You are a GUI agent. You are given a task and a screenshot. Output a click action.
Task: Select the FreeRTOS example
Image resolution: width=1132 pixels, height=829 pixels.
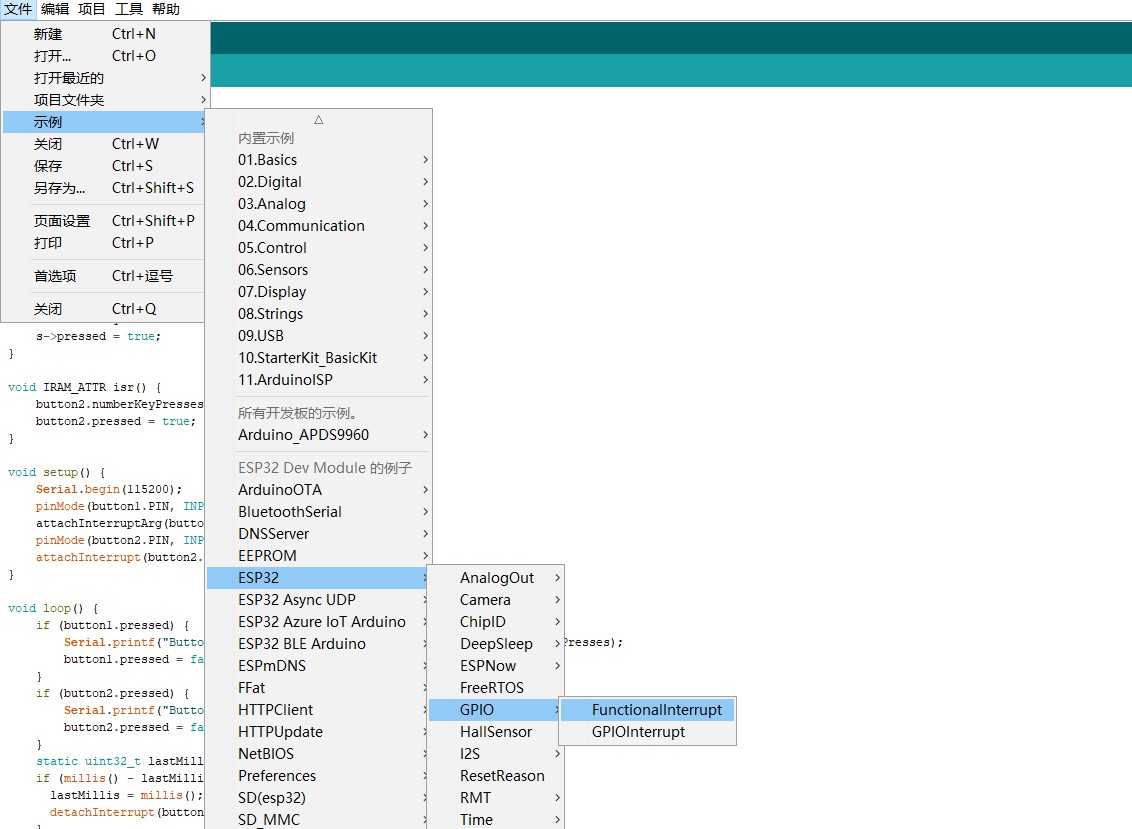tap(496, 688)
